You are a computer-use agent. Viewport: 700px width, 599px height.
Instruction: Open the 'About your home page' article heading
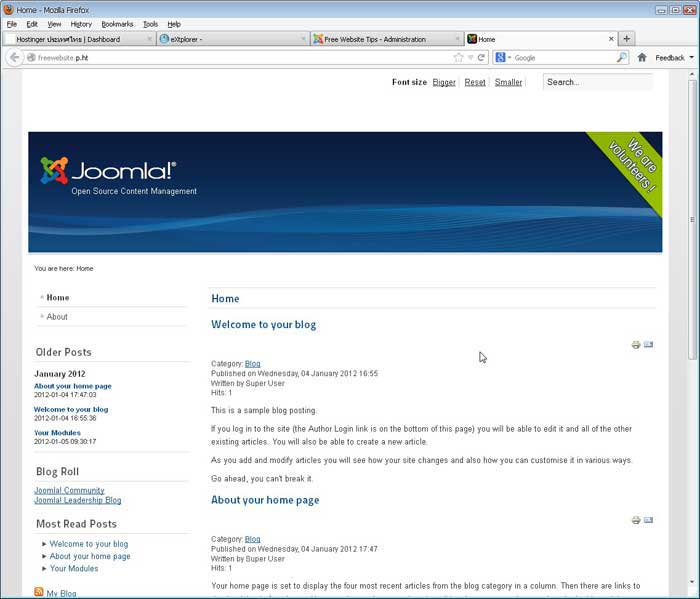pos(265,500)
